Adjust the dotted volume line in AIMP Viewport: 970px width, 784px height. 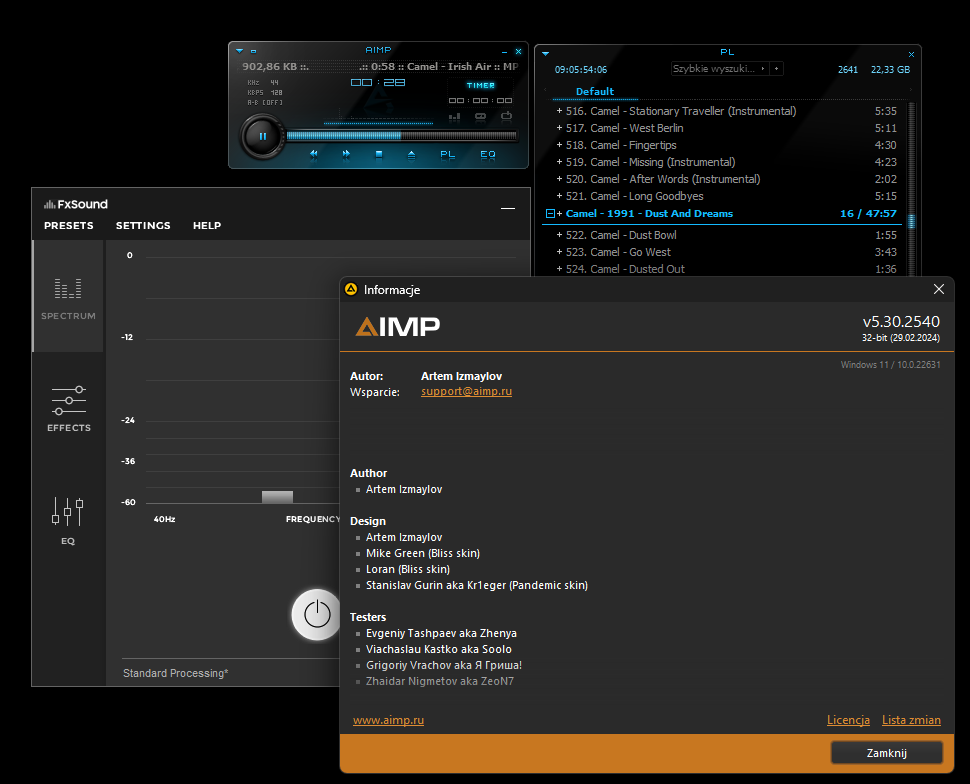coord(378,123)
